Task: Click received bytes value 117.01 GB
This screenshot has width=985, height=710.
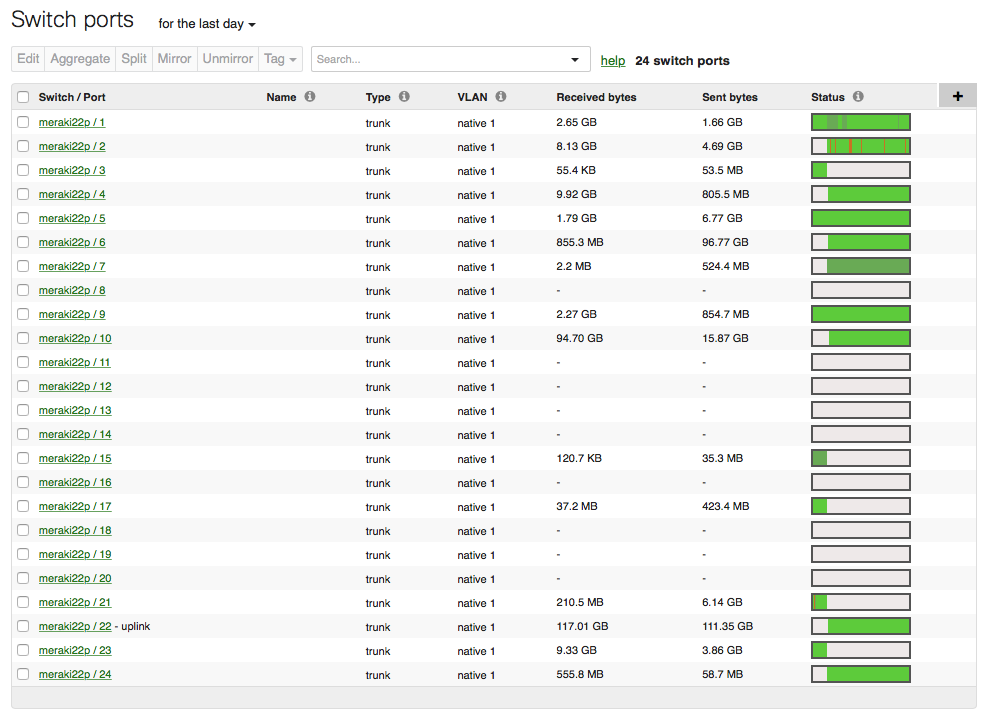Action: click(x=582, y=626)
